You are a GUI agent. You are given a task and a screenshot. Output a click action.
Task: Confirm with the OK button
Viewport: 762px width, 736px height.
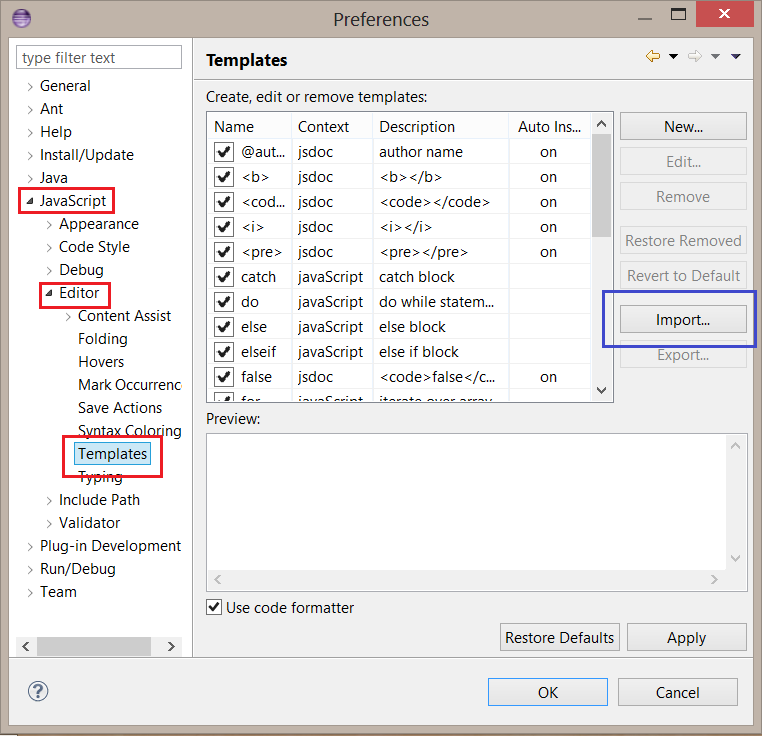point(548,692)
